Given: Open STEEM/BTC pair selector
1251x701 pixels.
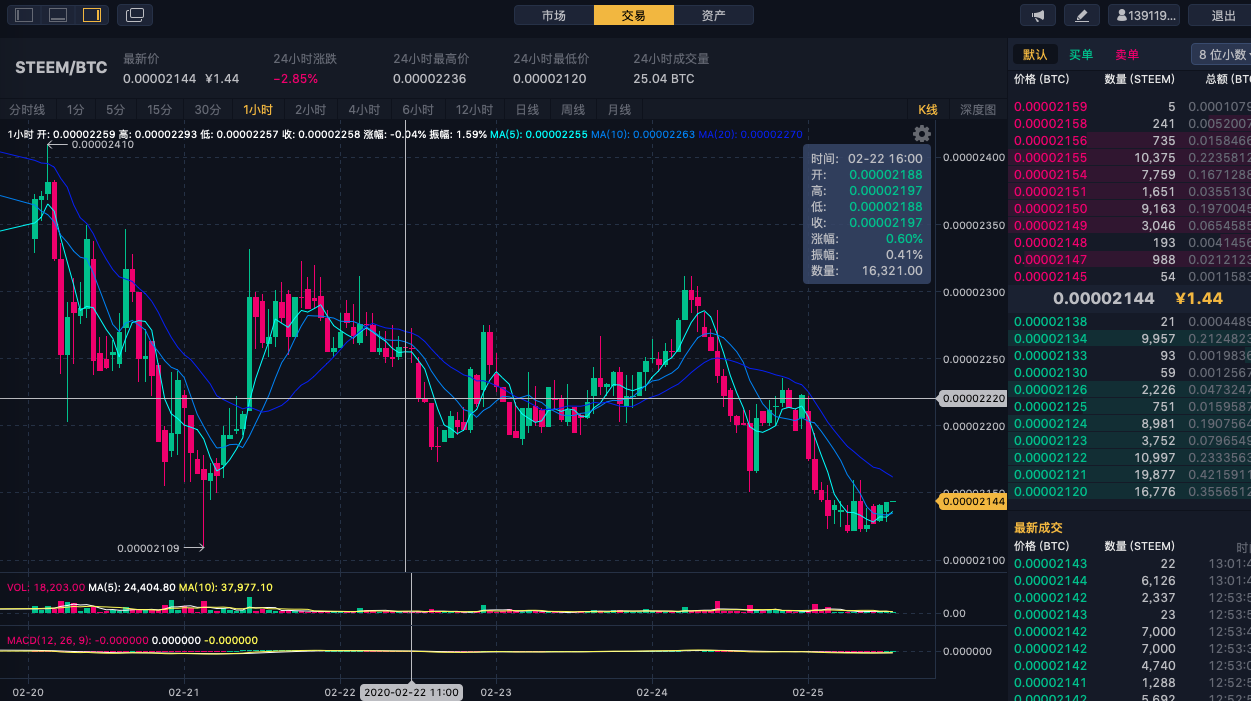Looking at the screenshot, I should [x=61, y=68].
